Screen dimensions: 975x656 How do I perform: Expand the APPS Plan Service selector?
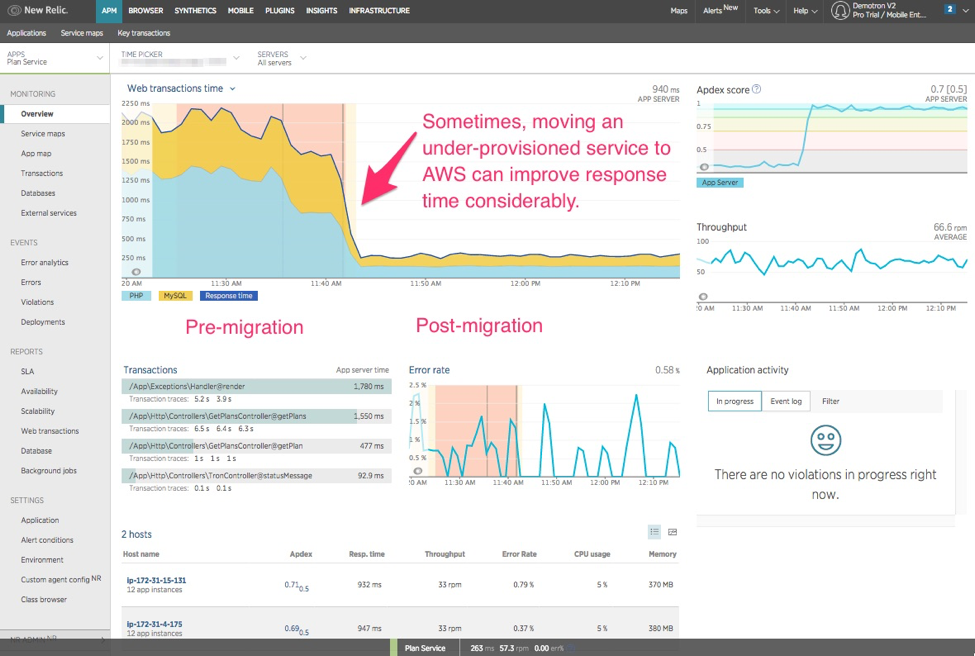click(55, 58)
